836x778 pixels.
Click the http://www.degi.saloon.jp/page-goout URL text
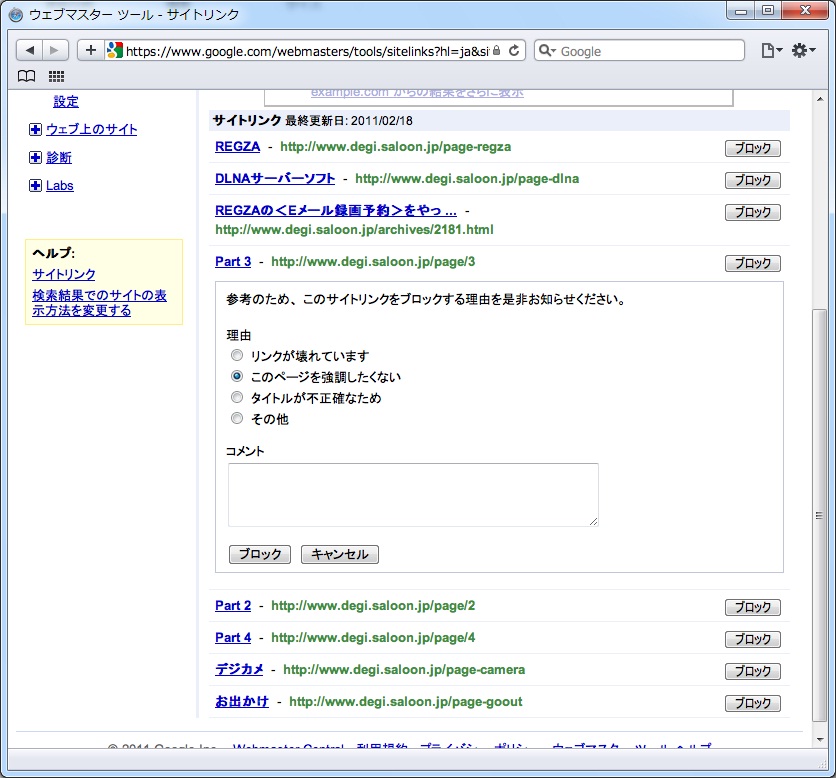[406, 702]
